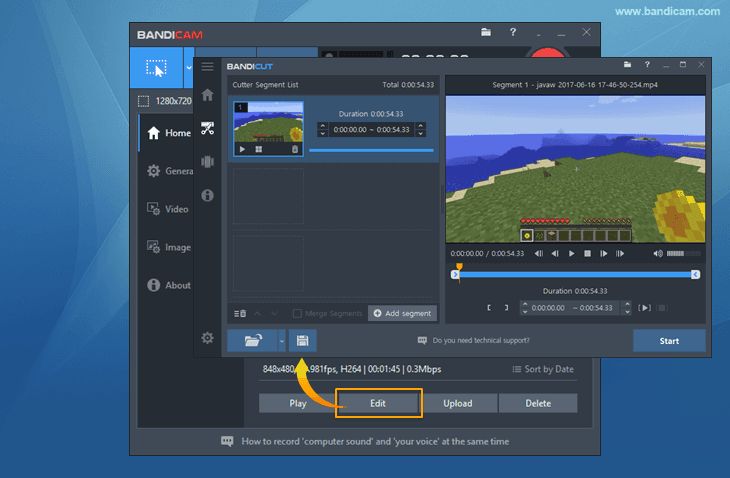
Task: Click the Add segment button
Action: 402,313
